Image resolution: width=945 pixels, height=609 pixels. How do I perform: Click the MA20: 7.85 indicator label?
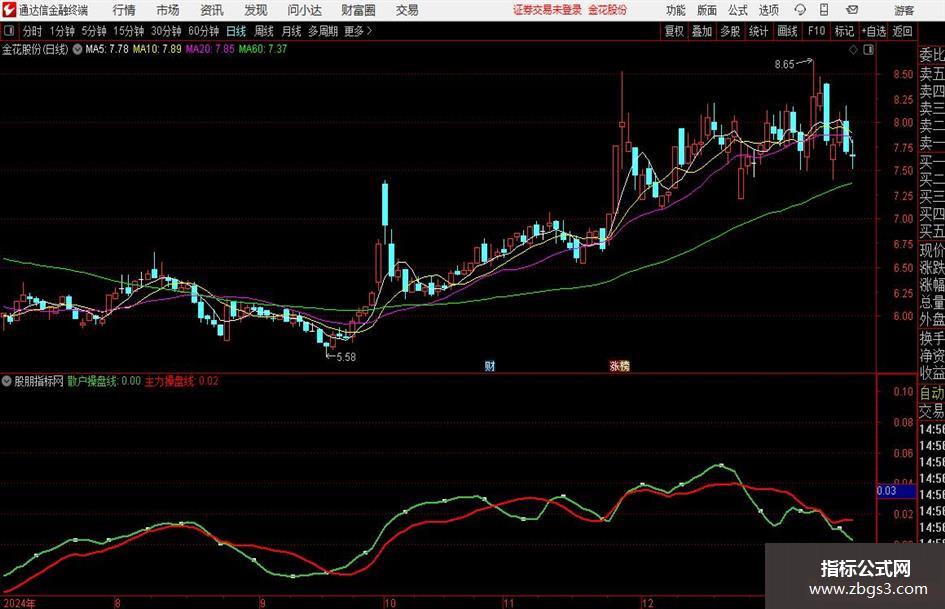click(210, 49)
